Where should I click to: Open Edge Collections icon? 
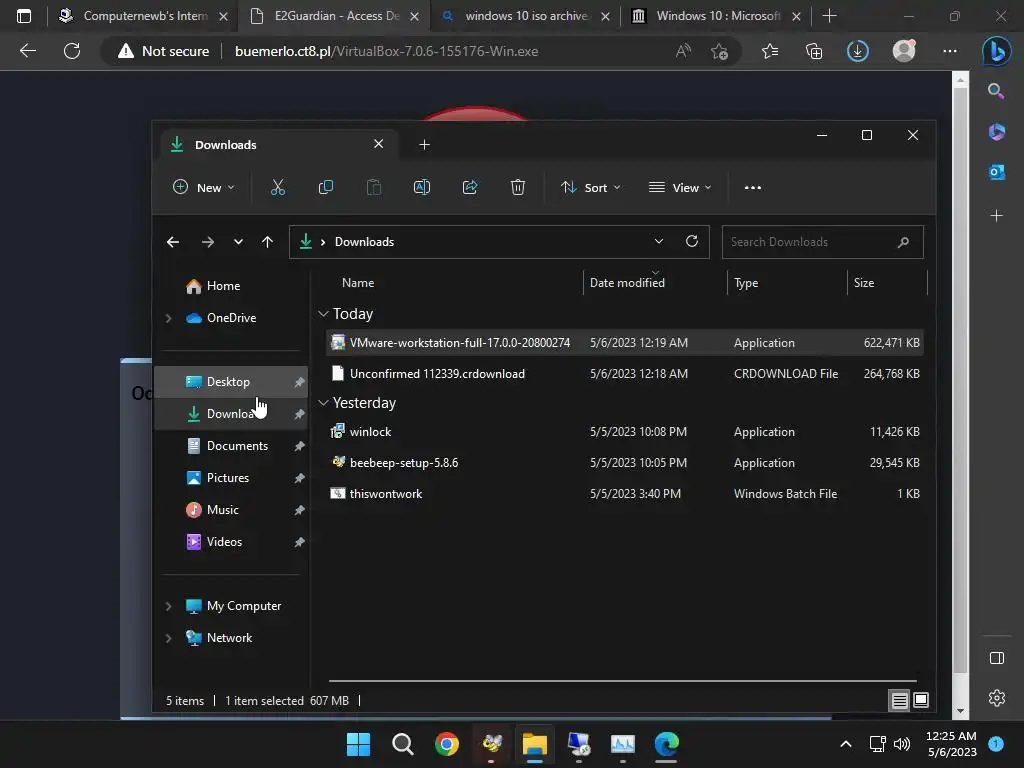tap(814, 51)
